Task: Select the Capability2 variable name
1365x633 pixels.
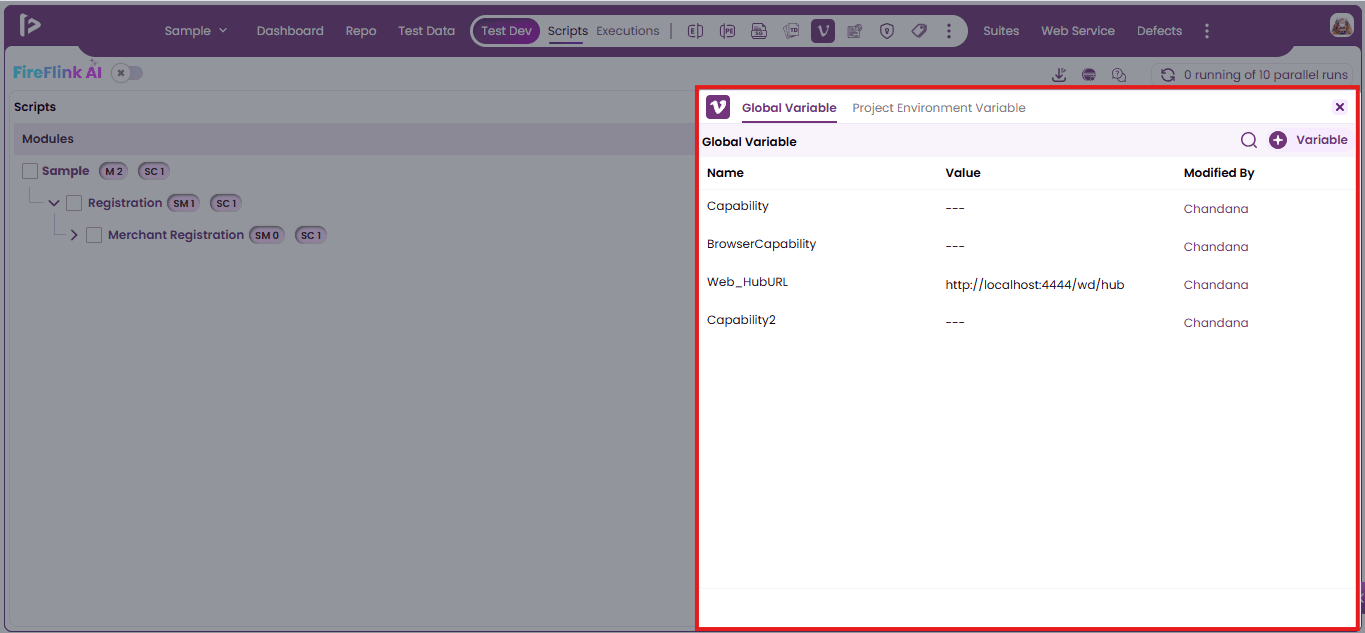Action: click(x=742, y=320)
